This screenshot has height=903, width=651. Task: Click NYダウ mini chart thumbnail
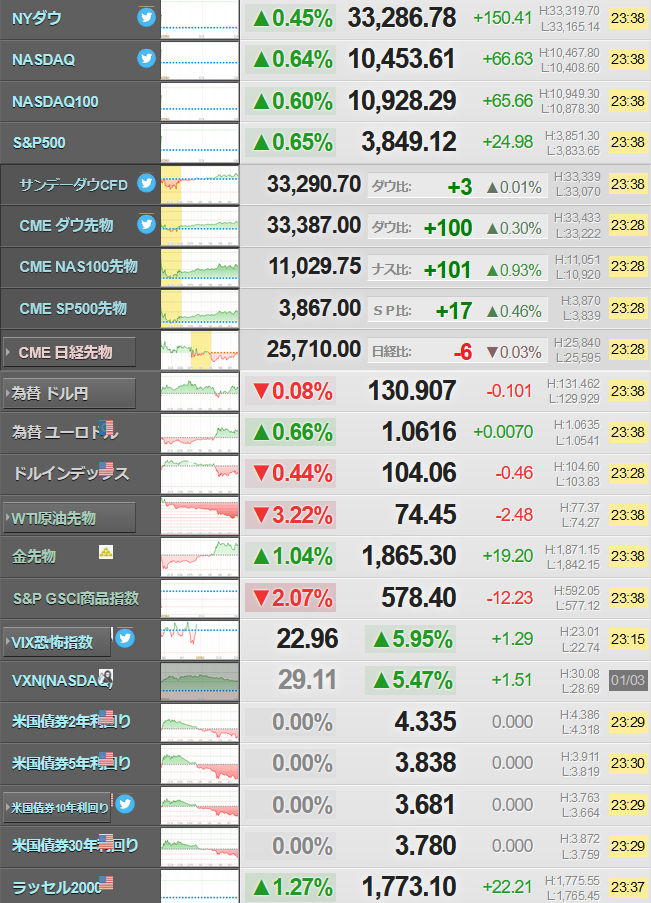[199, 19]
